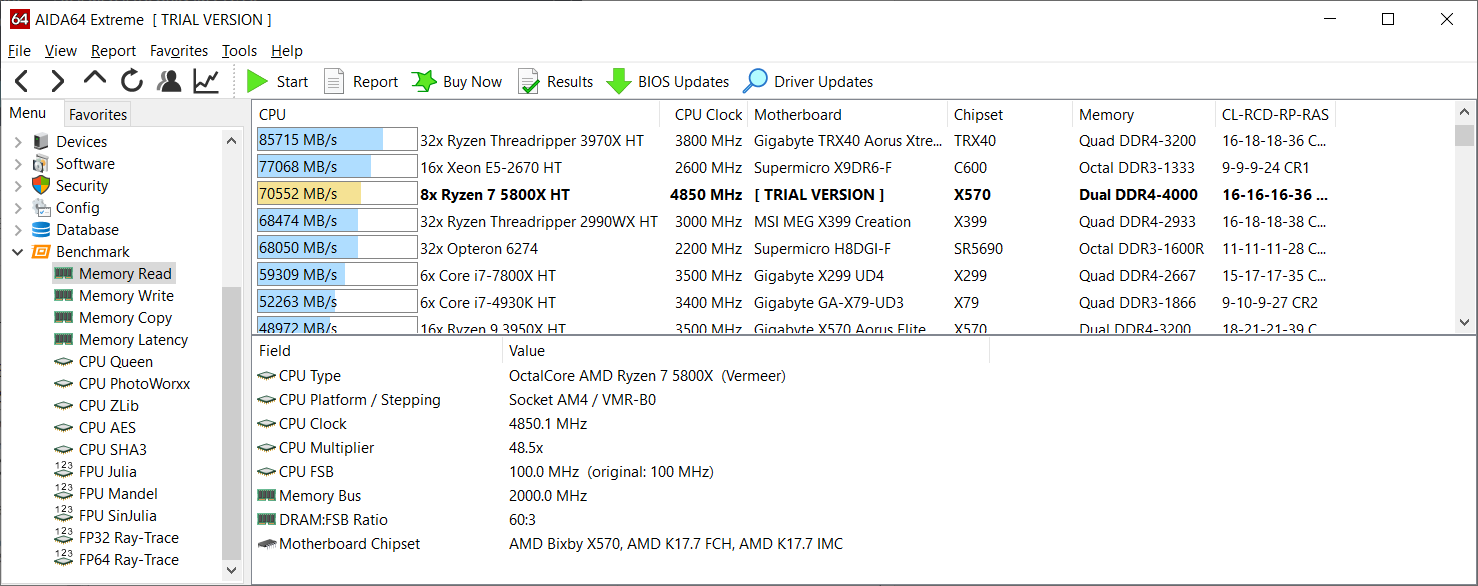Collapse the Benchmark tree node
Viewport: 1478px width, 586px height.
point(17,252)
